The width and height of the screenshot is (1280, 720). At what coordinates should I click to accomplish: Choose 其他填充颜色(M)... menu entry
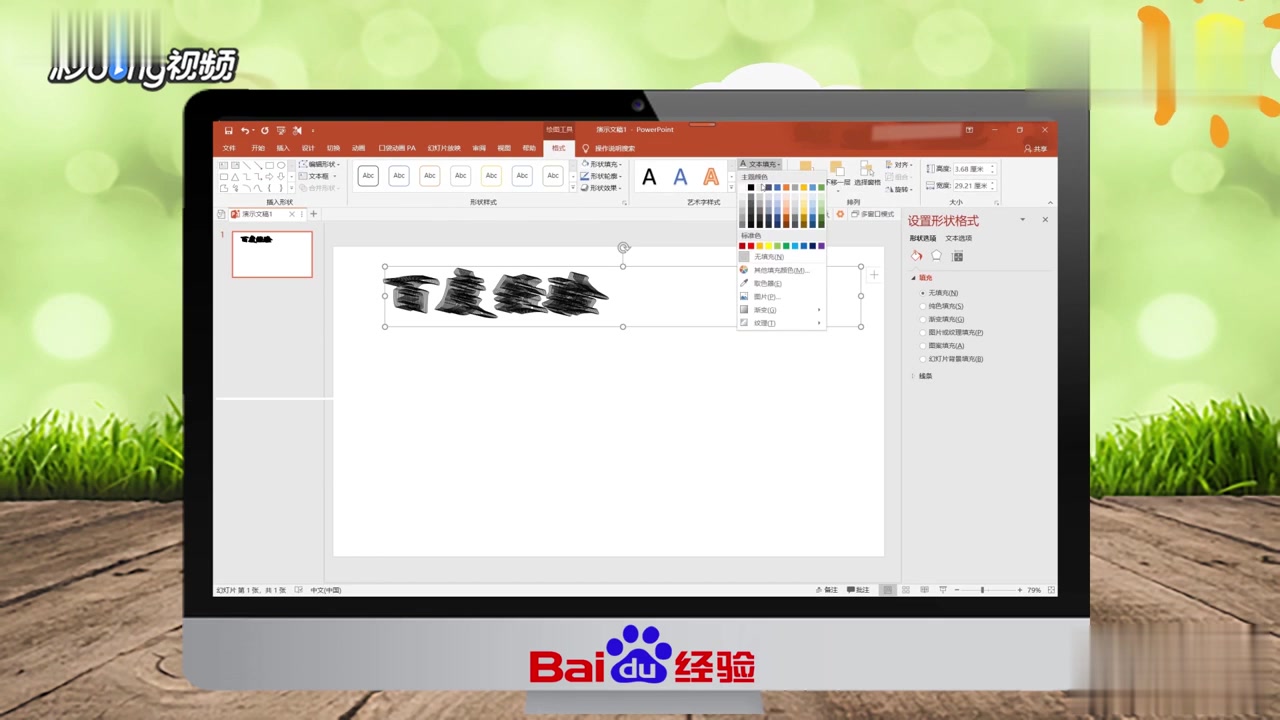click(780, 270)
